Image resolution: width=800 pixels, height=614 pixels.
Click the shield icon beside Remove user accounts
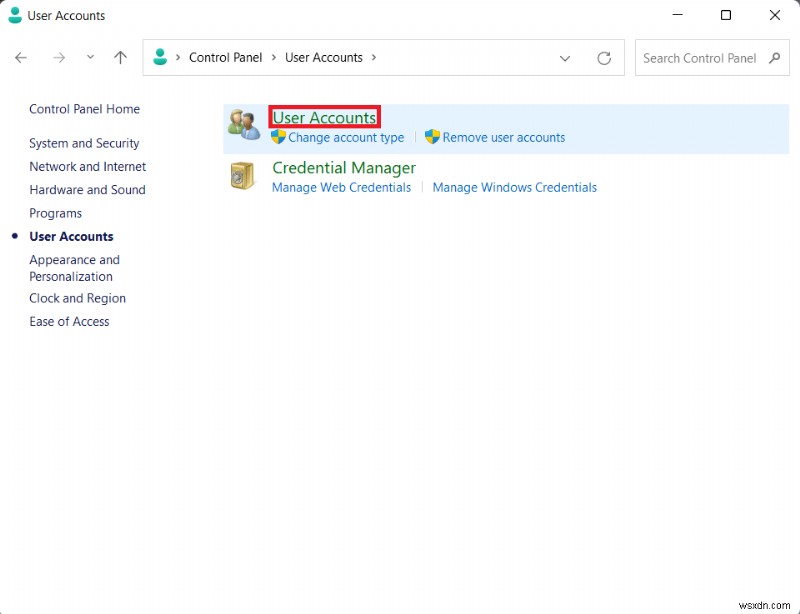pos(432,137)
